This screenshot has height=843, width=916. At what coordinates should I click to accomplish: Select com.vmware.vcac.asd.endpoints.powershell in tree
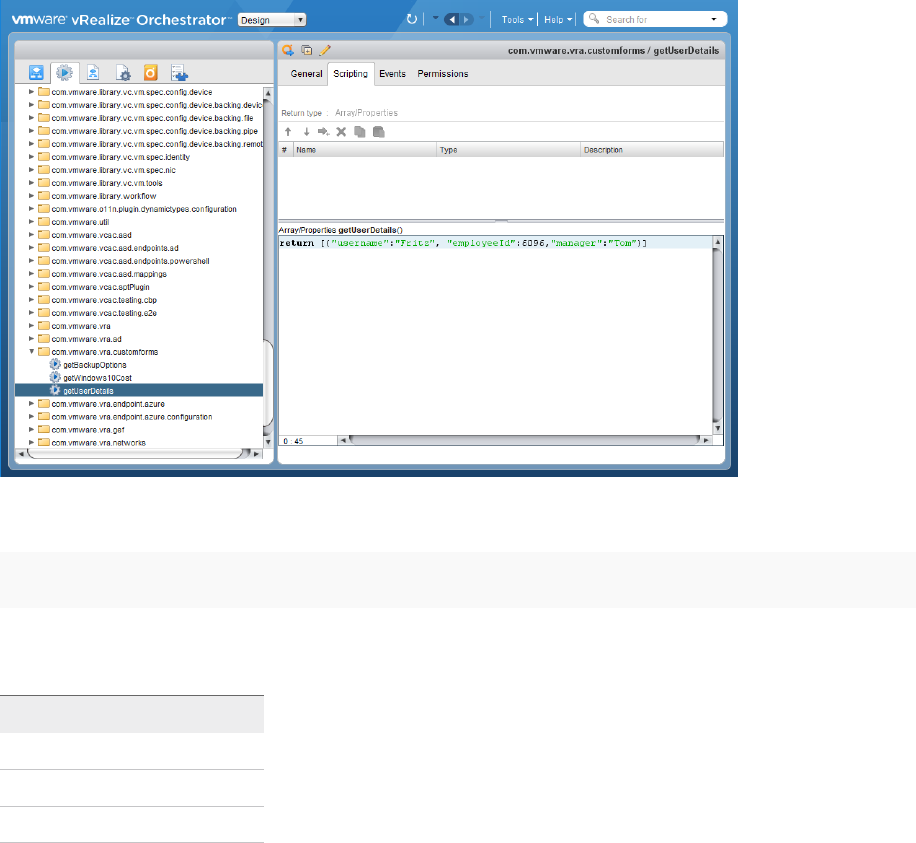coord(130,261)
